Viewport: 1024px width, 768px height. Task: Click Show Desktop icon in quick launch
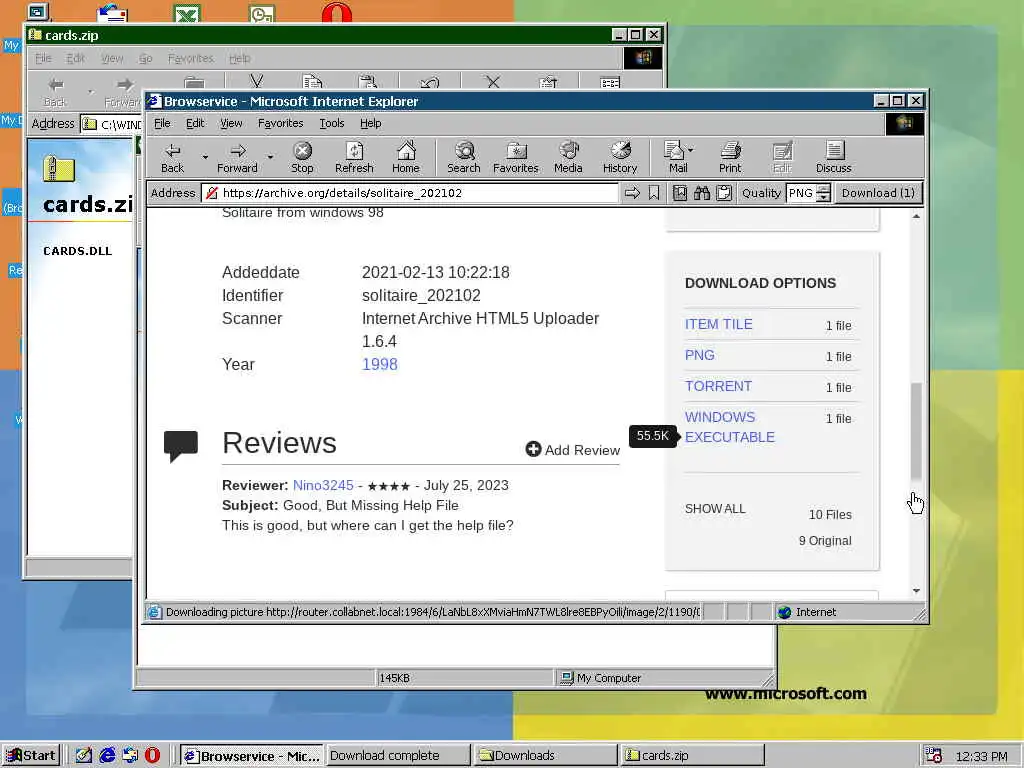pyautogui.click(x=84, y=755)
